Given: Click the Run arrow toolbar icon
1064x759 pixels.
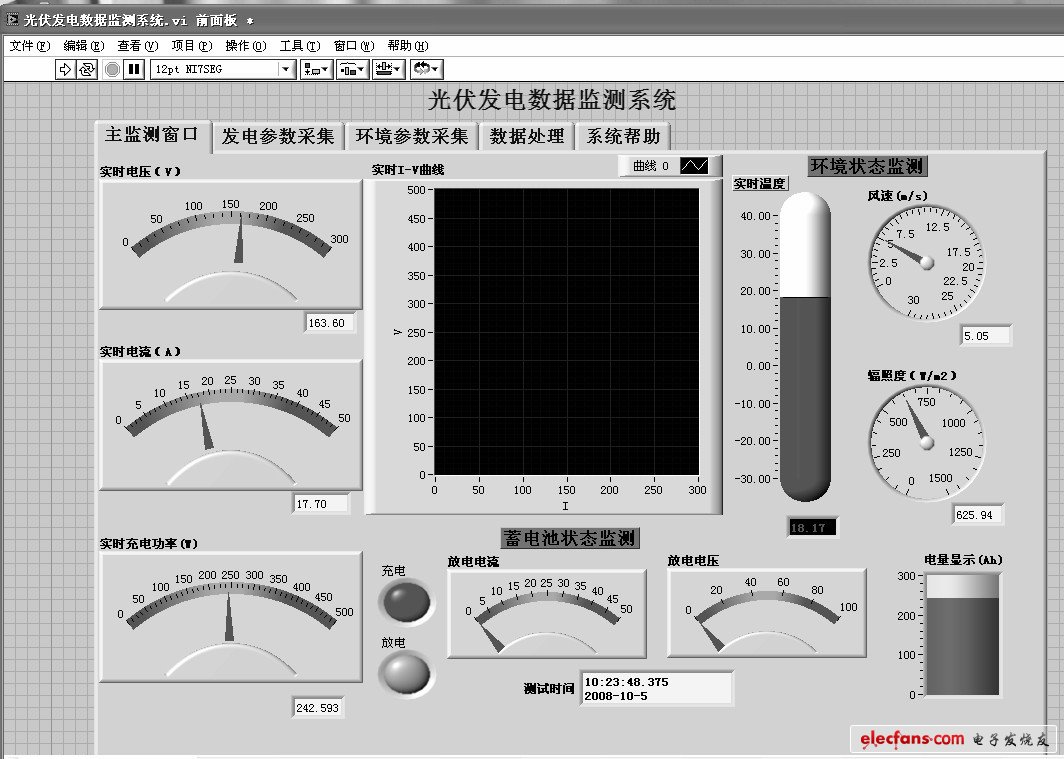Looking at the screenshot, I should click(x=66, y=69).
